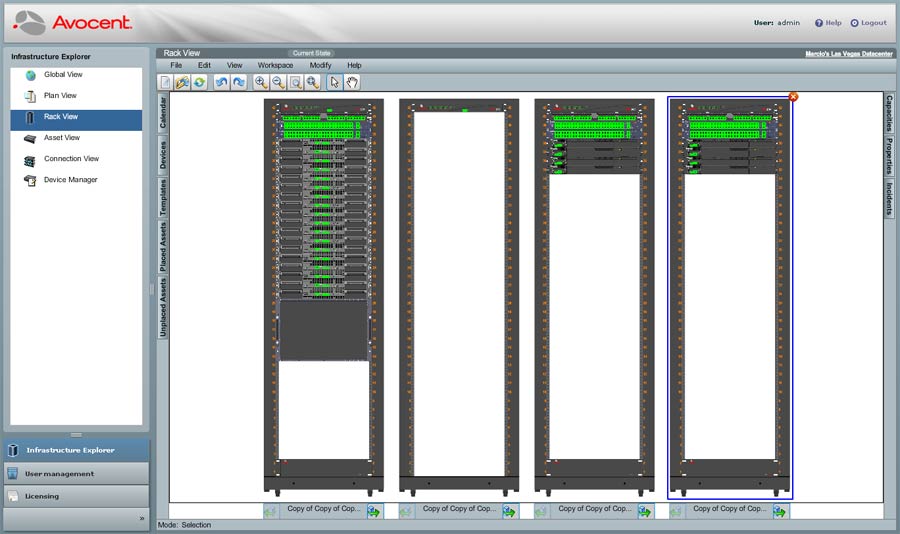The image size is (900, 534).
Task: Click the Zoom In magnifier icon
Action: click(261, 83)
